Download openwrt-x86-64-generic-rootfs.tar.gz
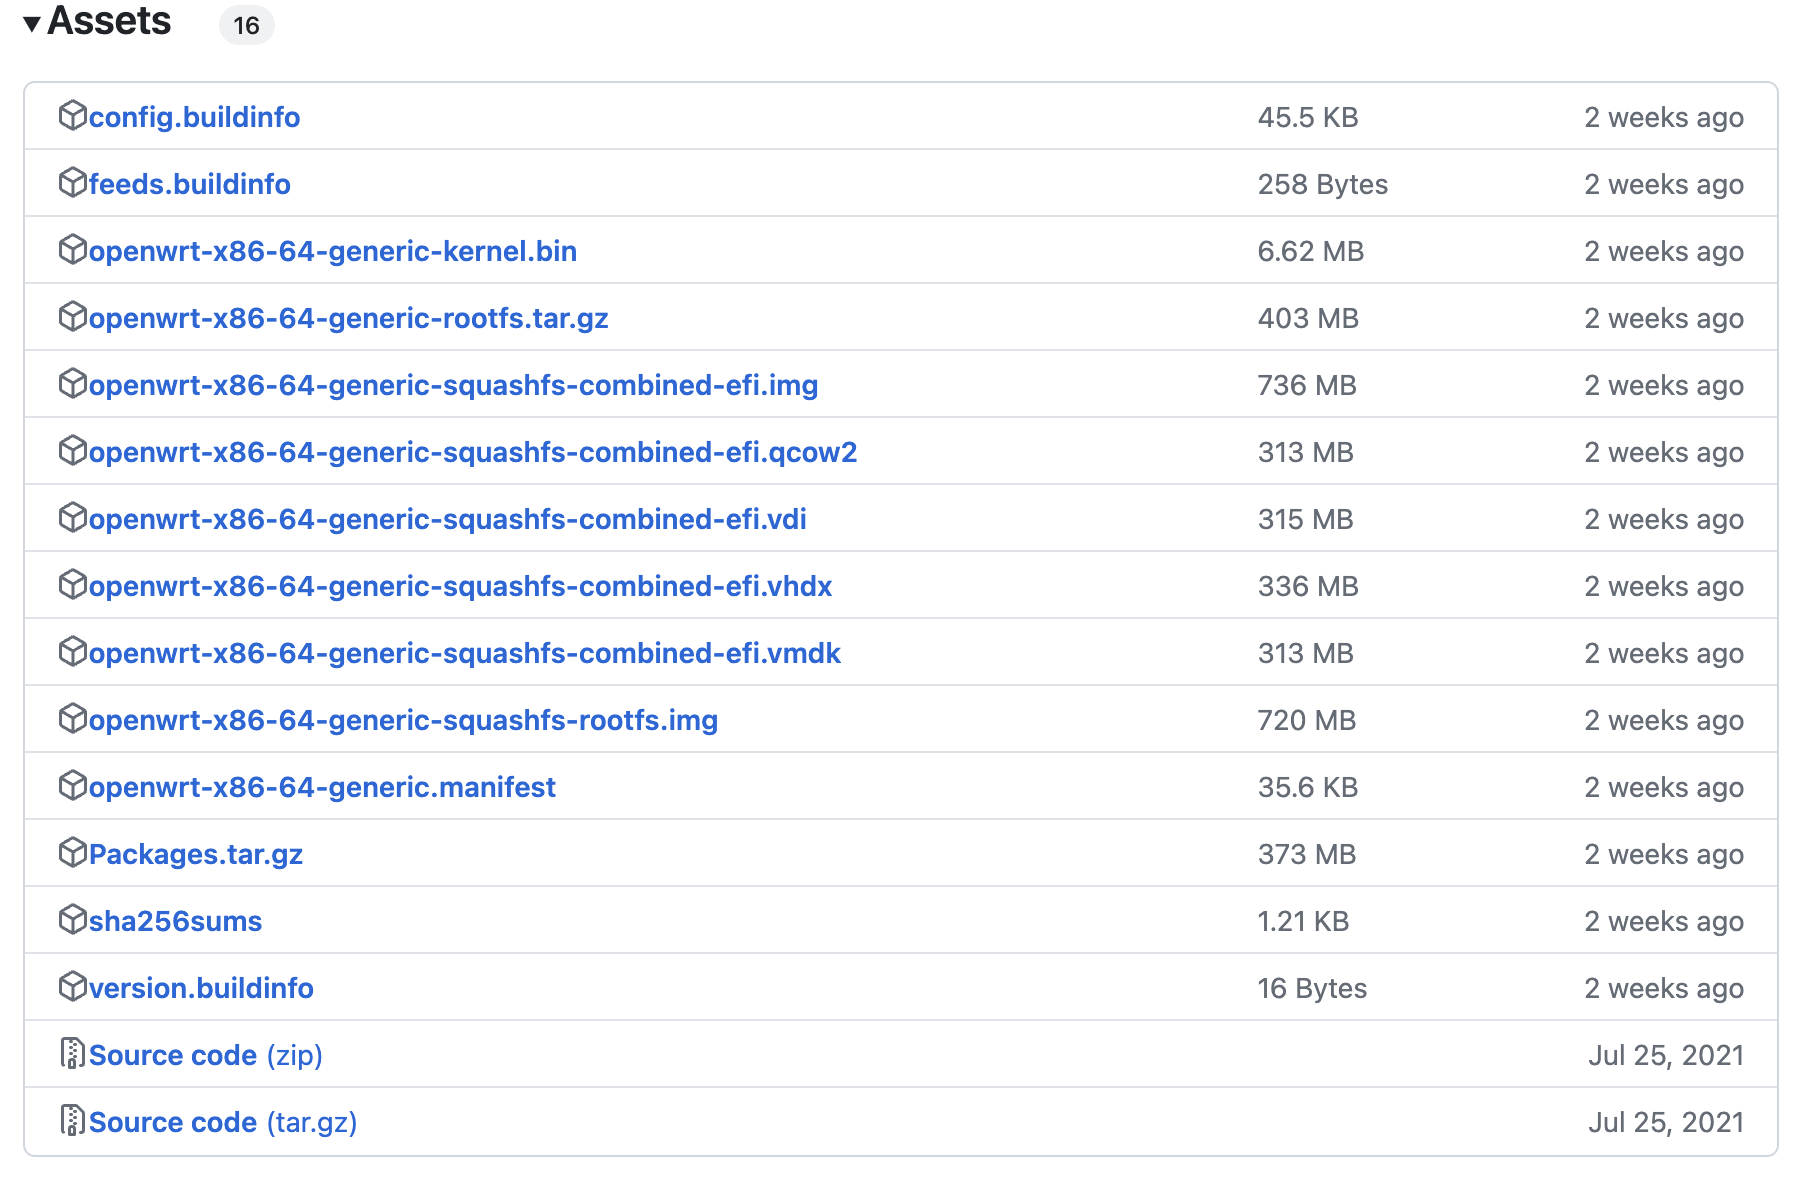 [349, 318]
